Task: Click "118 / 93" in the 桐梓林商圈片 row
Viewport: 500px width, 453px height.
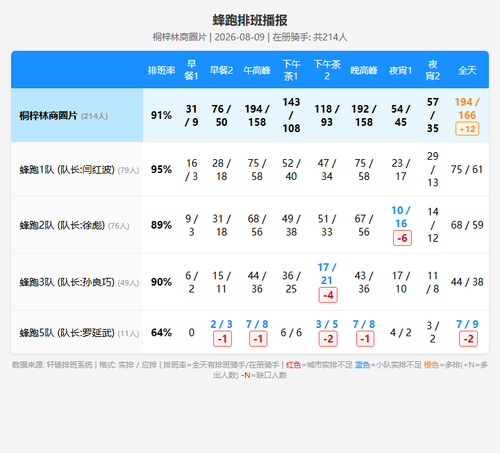Action: 327,115
